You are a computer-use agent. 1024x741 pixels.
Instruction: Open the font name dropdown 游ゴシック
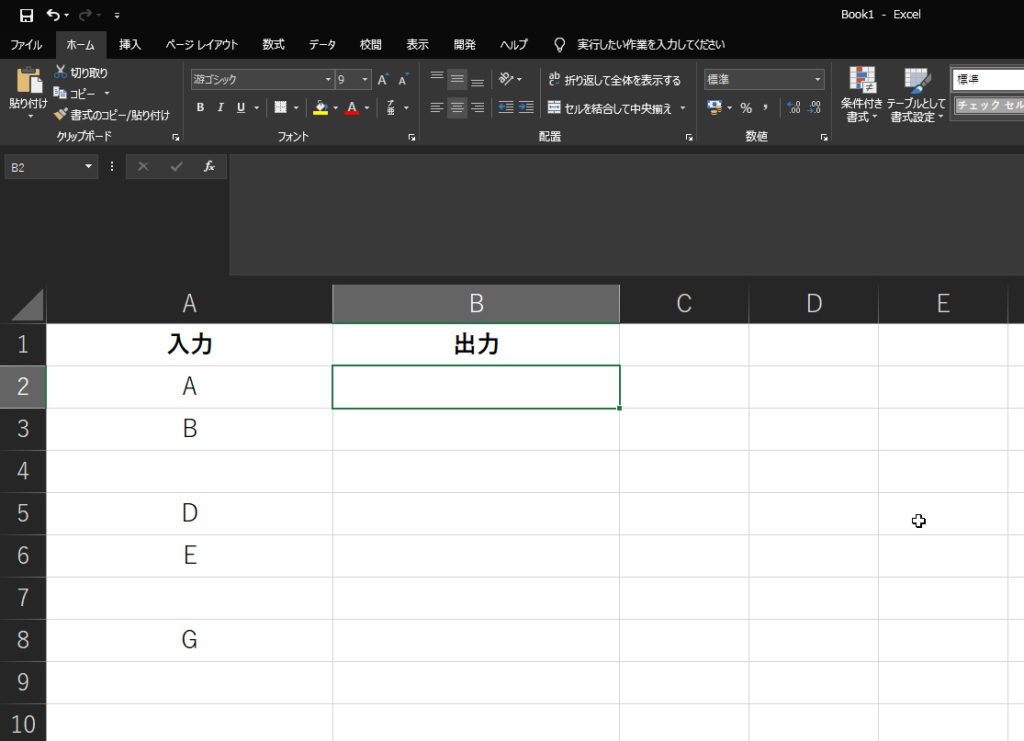pos(328,80)
